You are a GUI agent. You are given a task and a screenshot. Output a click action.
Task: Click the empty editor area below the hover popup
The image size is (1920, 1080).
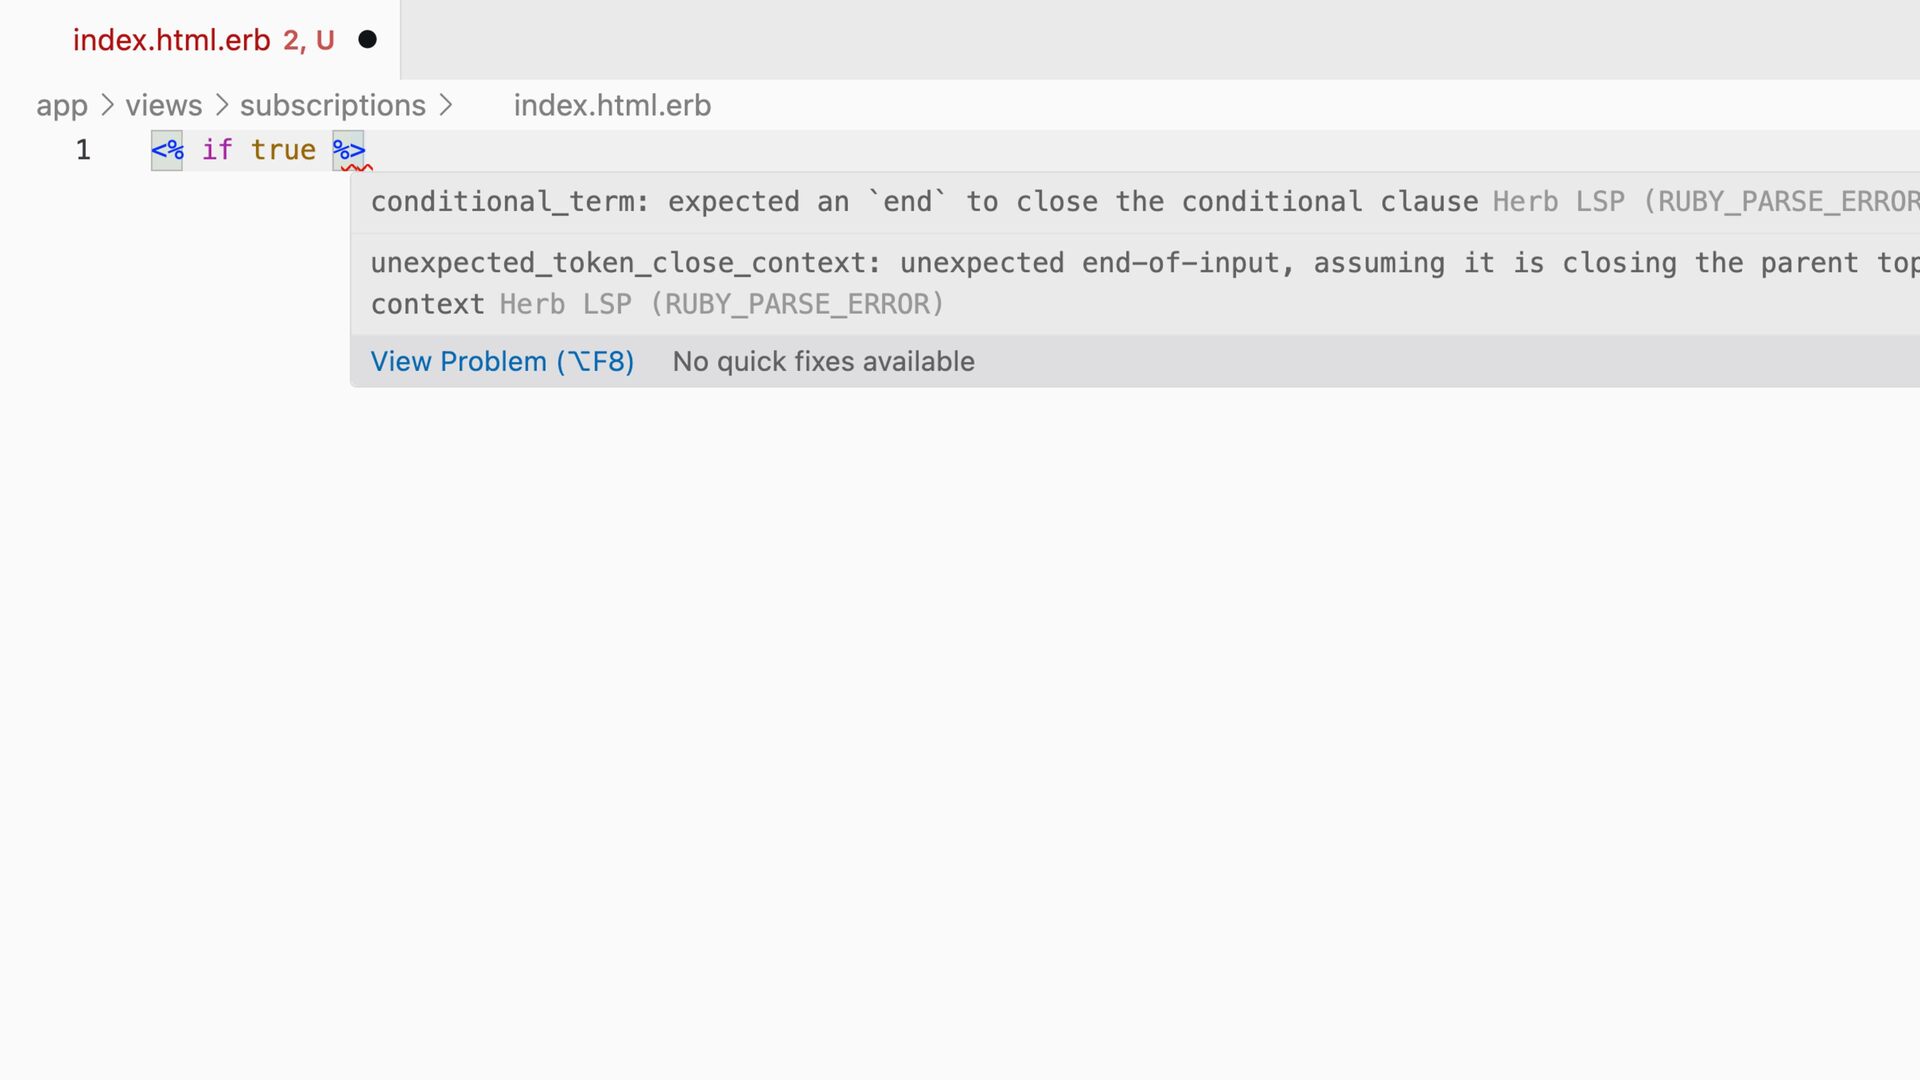(x=960, y=700)
